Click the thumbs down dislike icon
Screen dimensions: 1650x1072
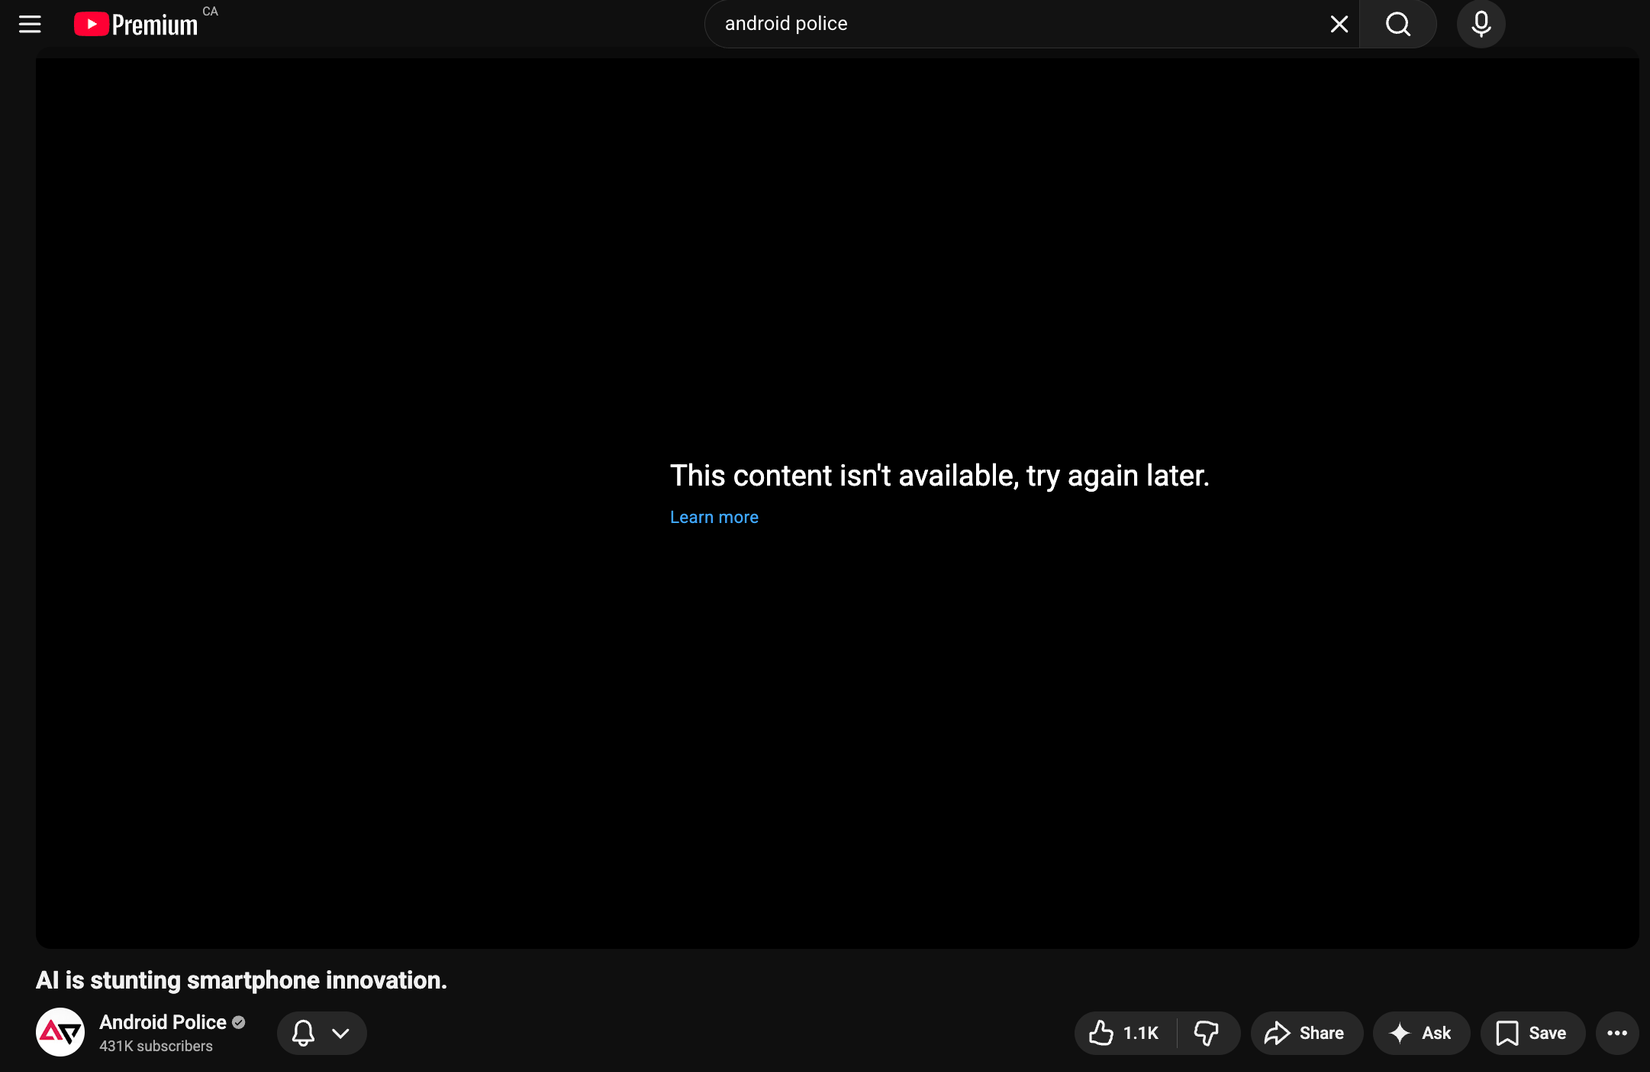pos(1207,1033)
